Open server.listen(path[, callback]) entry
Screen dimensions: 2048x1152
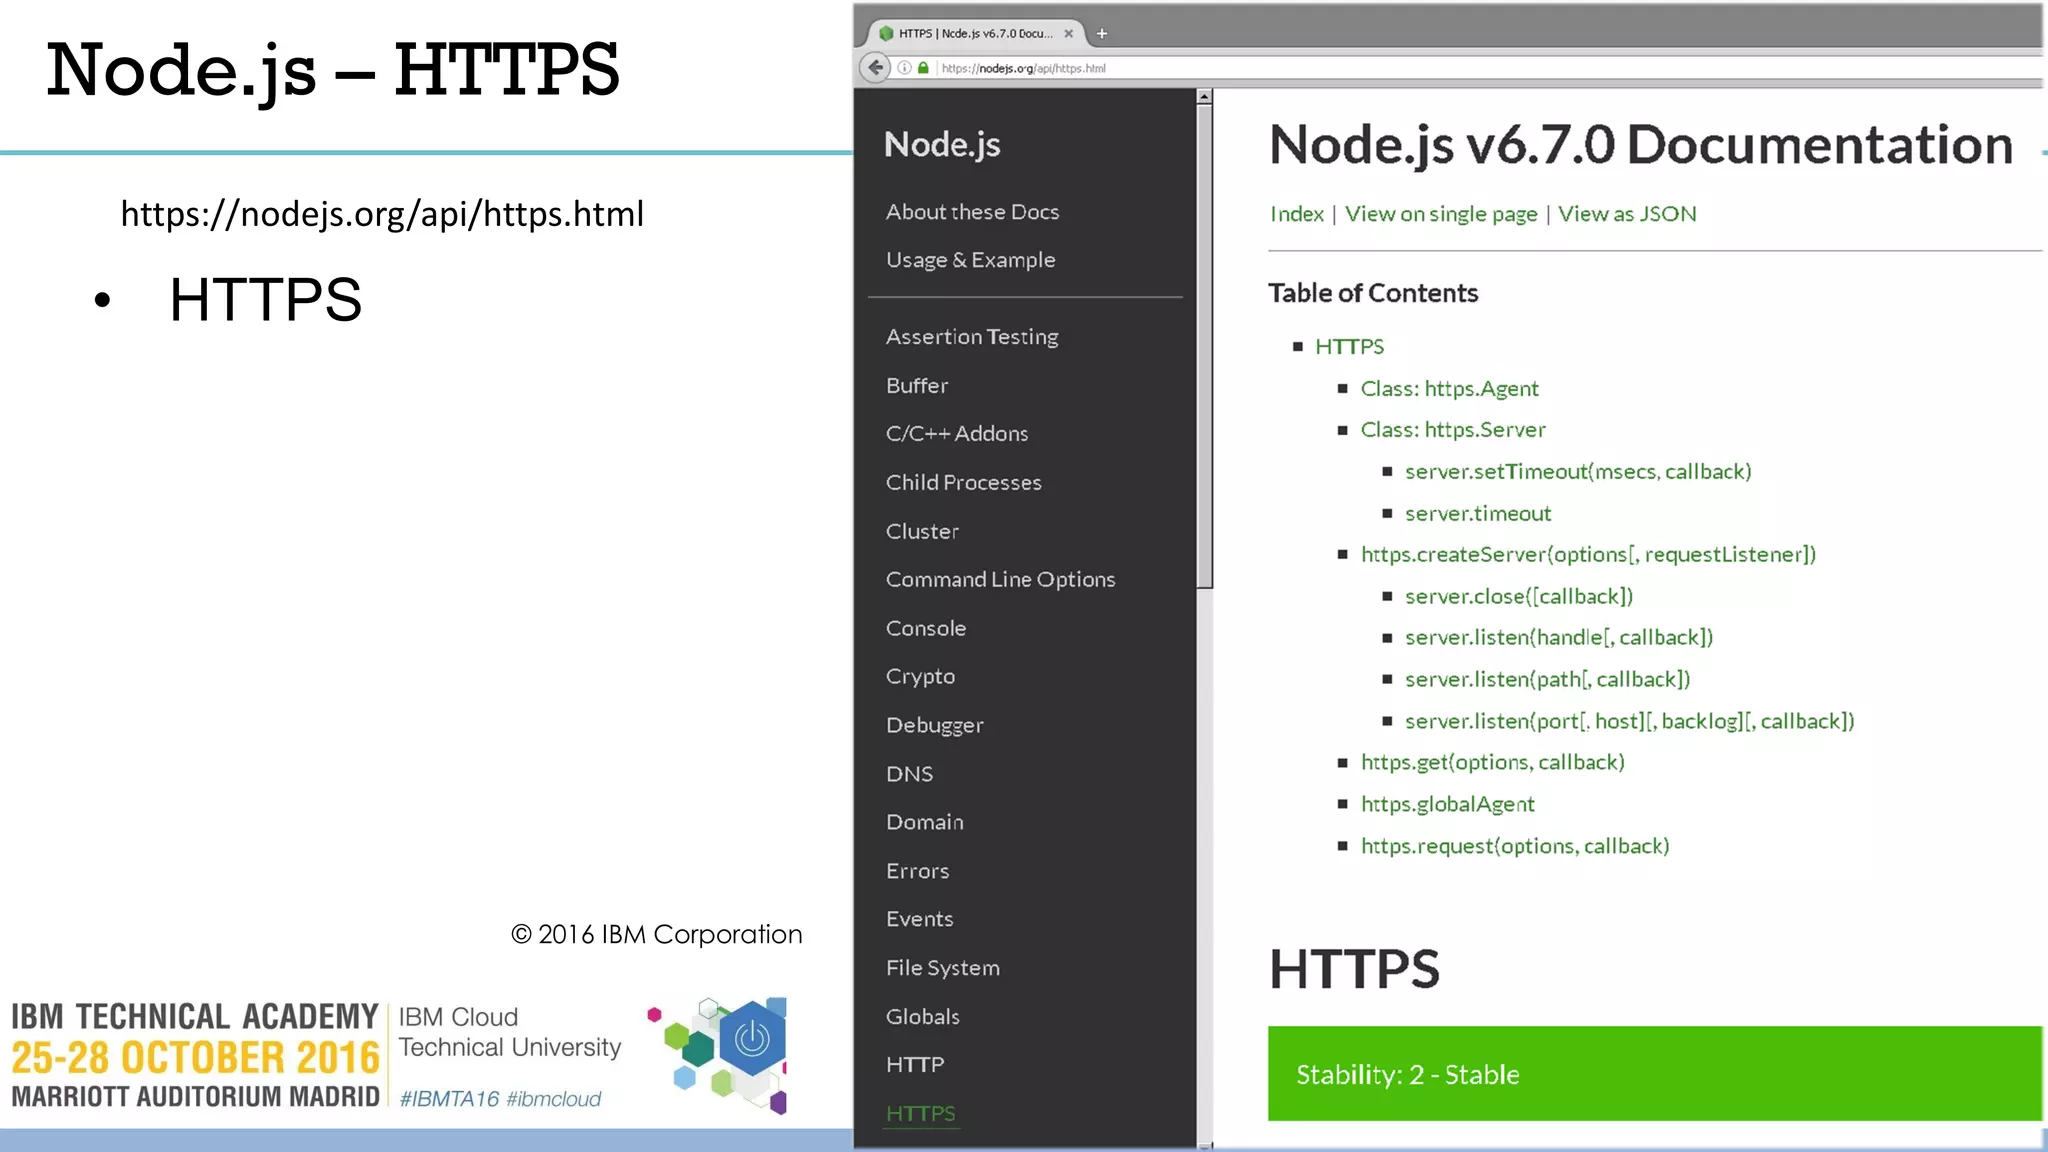(1547, 680)
